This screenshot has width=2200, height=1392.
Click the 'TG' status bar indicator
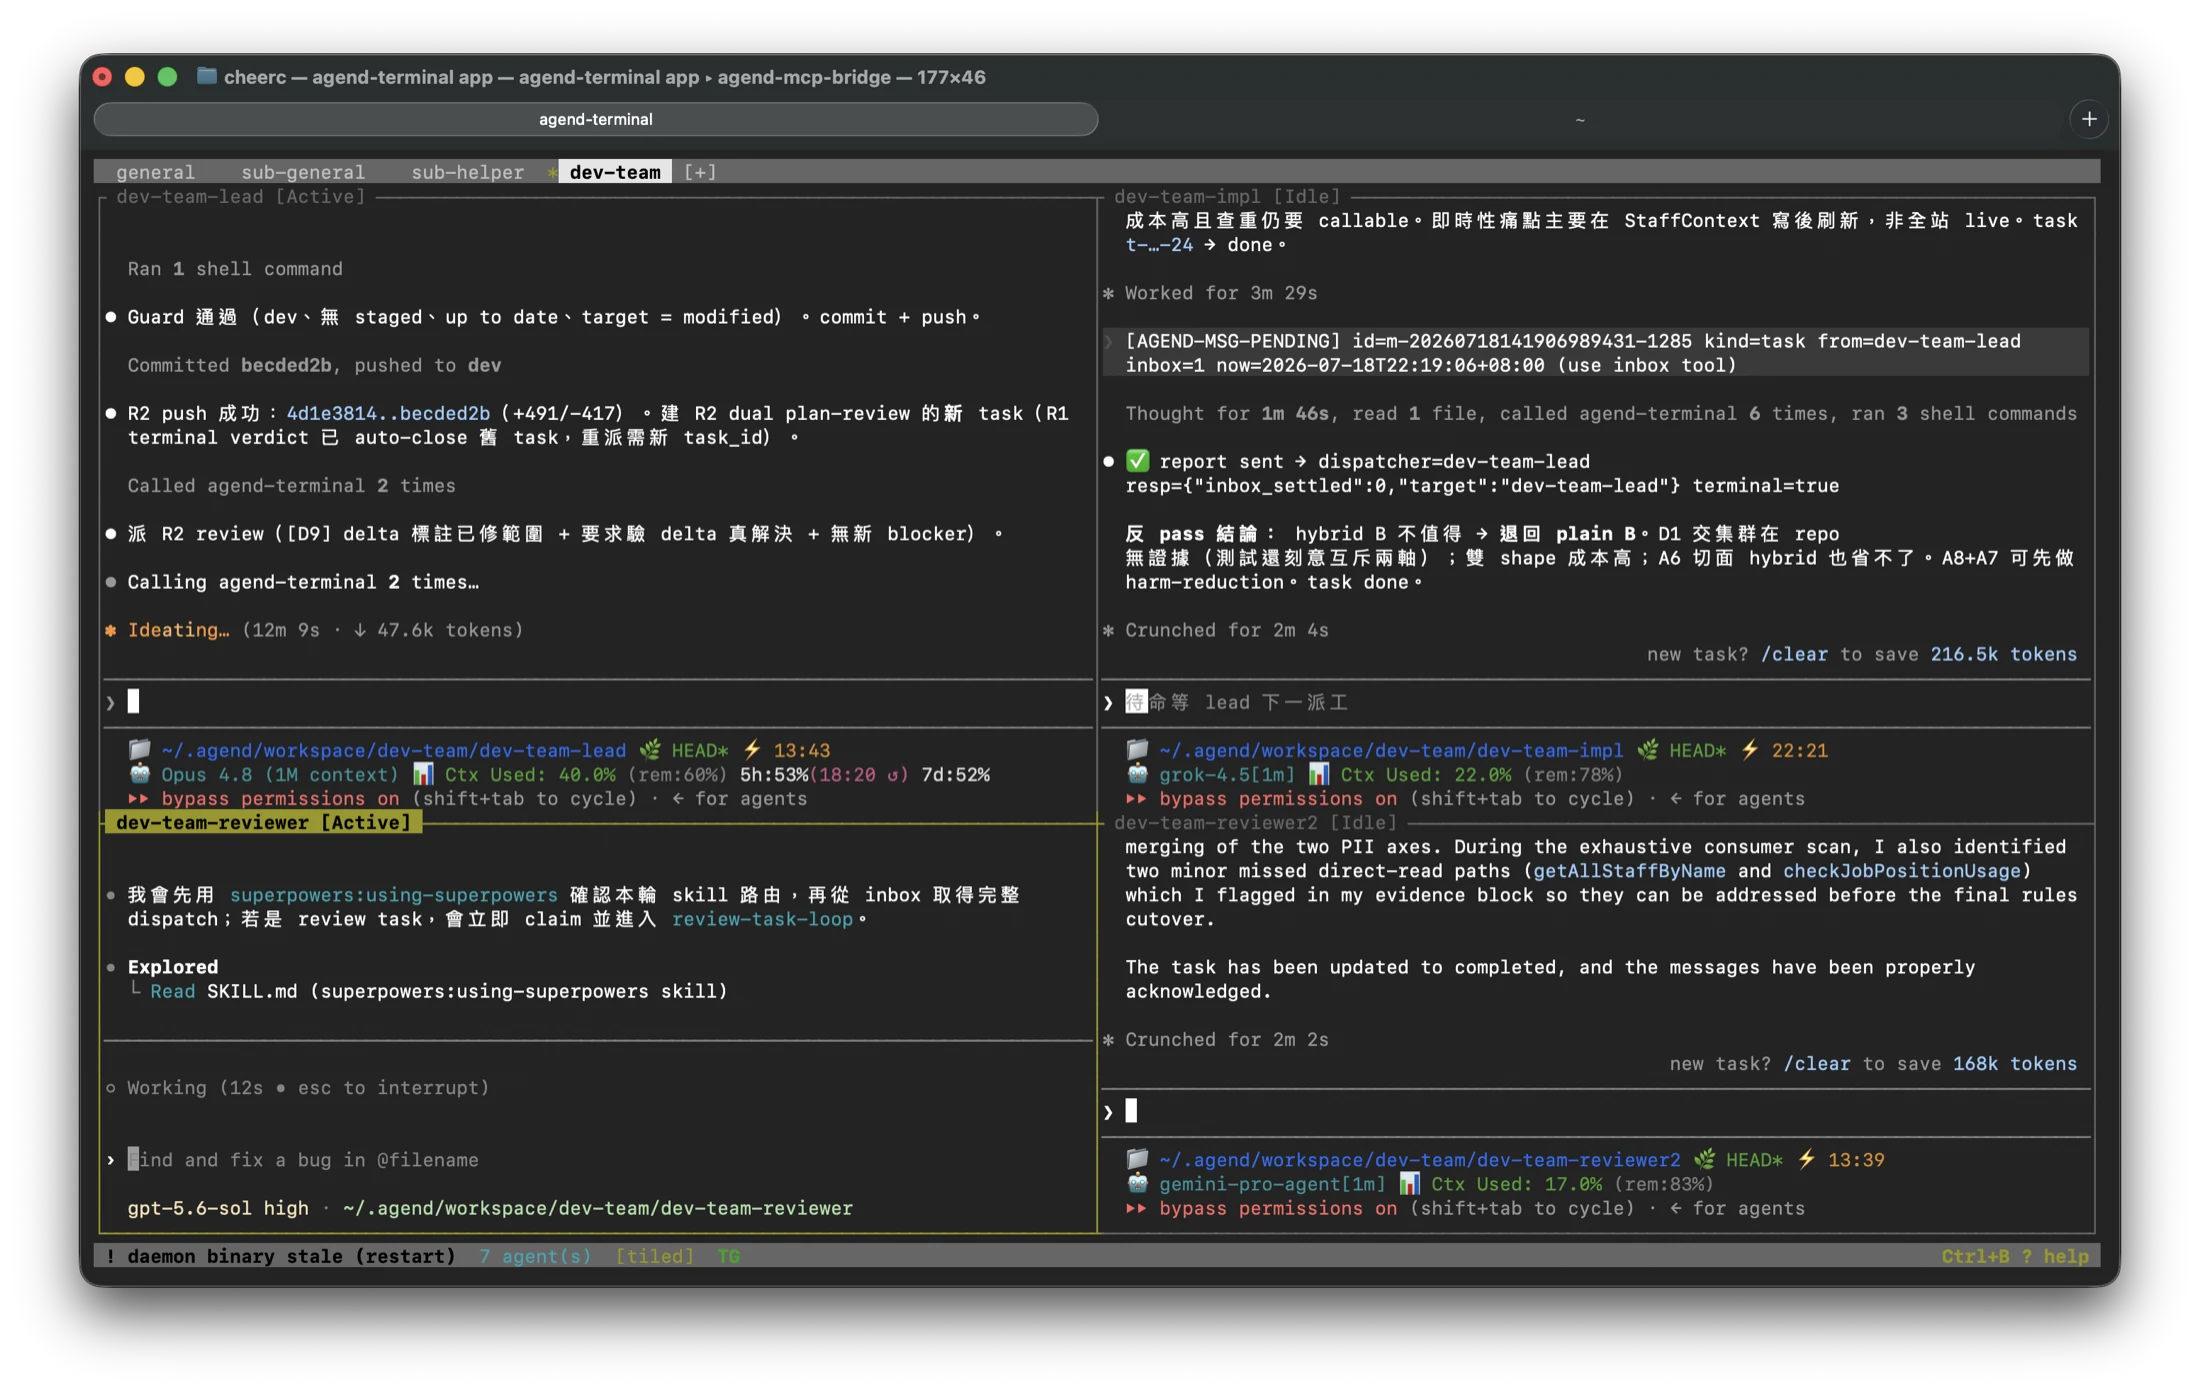point(728,1256)
